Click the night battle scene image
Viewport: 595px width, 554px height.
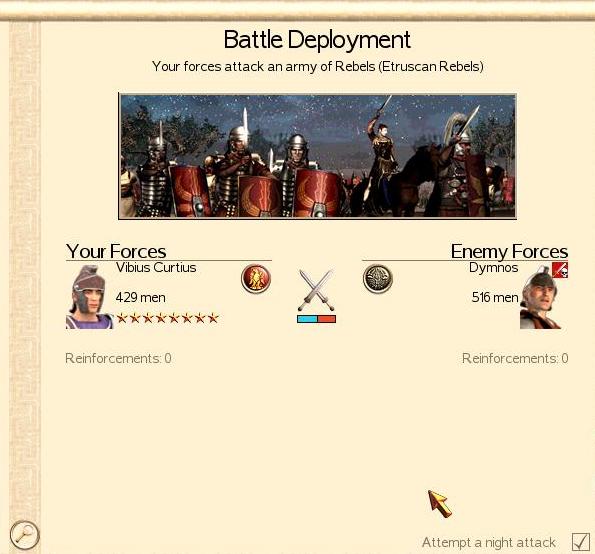[x=318, y=156]
